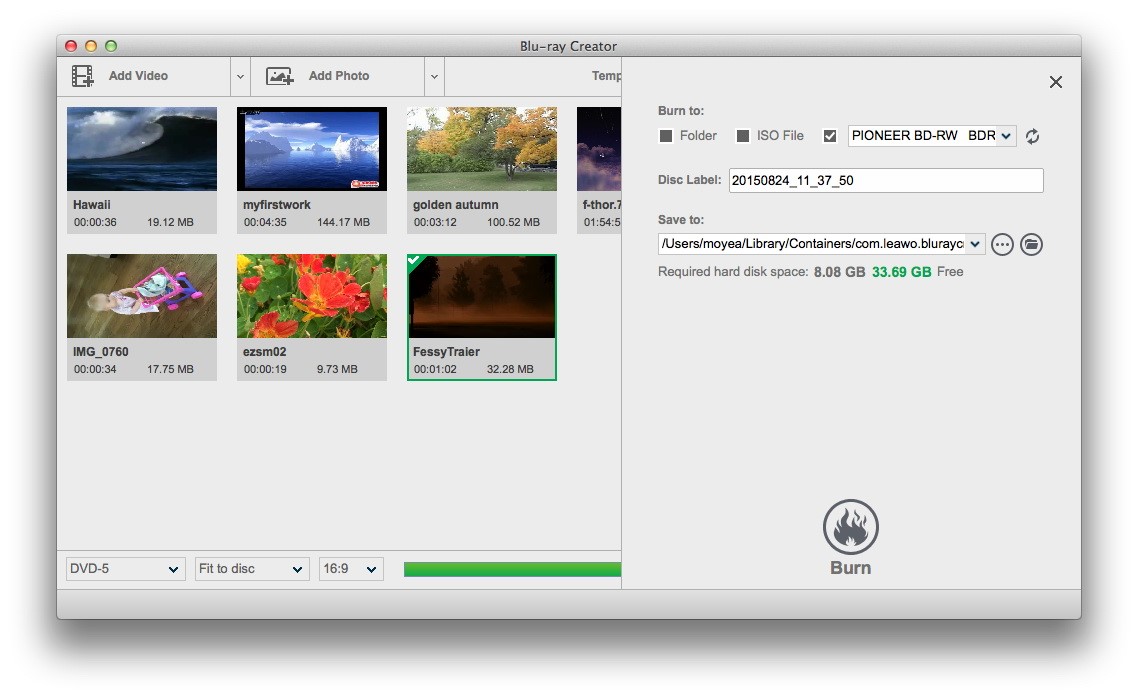The height and width of the screenshot is (698, 1138).
Task: Open the Fit to disc dropdown
Action: coord(251,569)
